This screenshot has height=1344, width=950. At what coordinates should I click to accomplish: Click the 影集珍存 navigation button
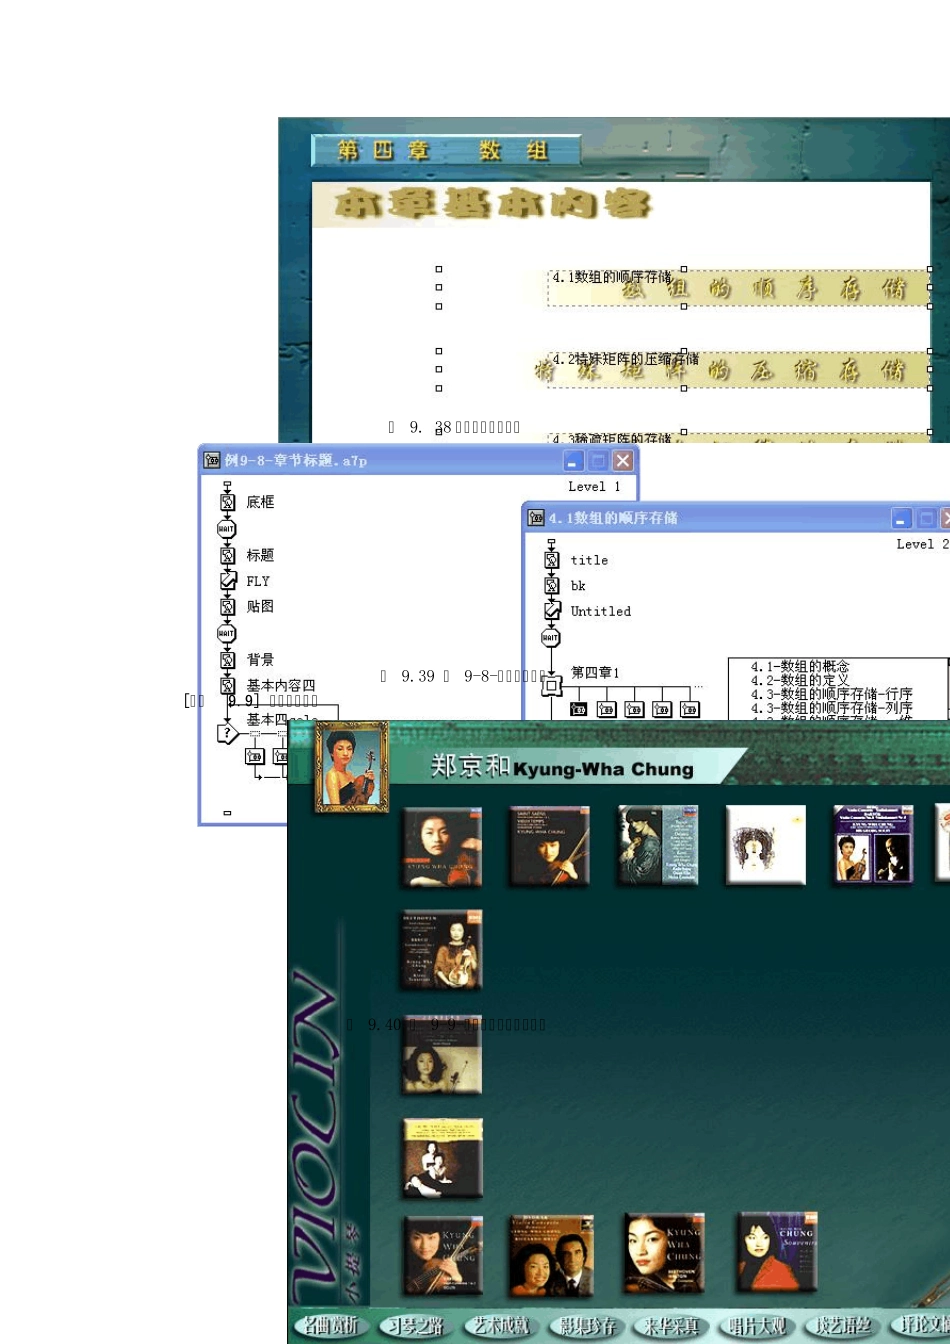pyautogui.click(x=586, y=1326)
